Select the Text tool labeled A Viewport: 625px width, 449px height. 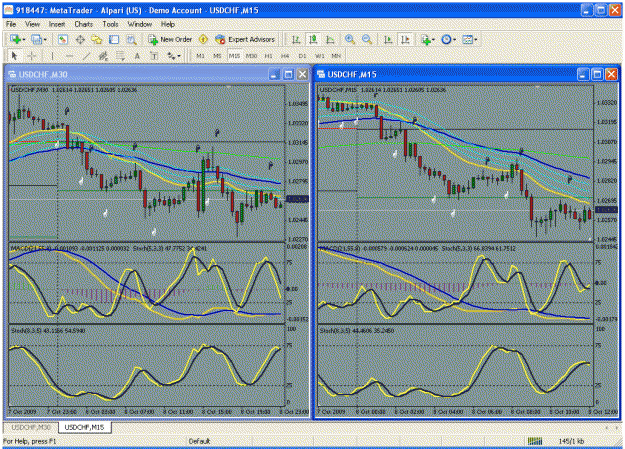(137, 56)
